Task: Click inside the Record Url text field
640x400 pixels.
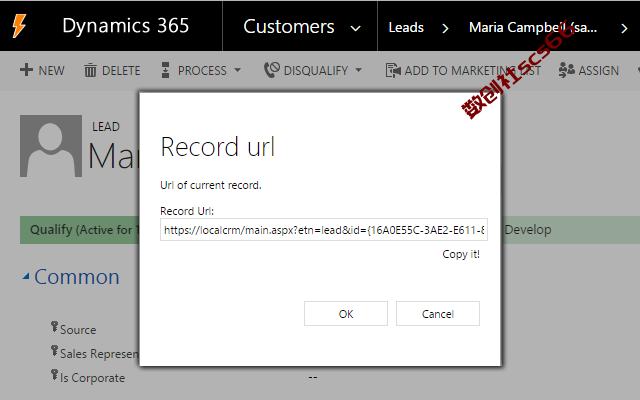Action: click(324, 230)
